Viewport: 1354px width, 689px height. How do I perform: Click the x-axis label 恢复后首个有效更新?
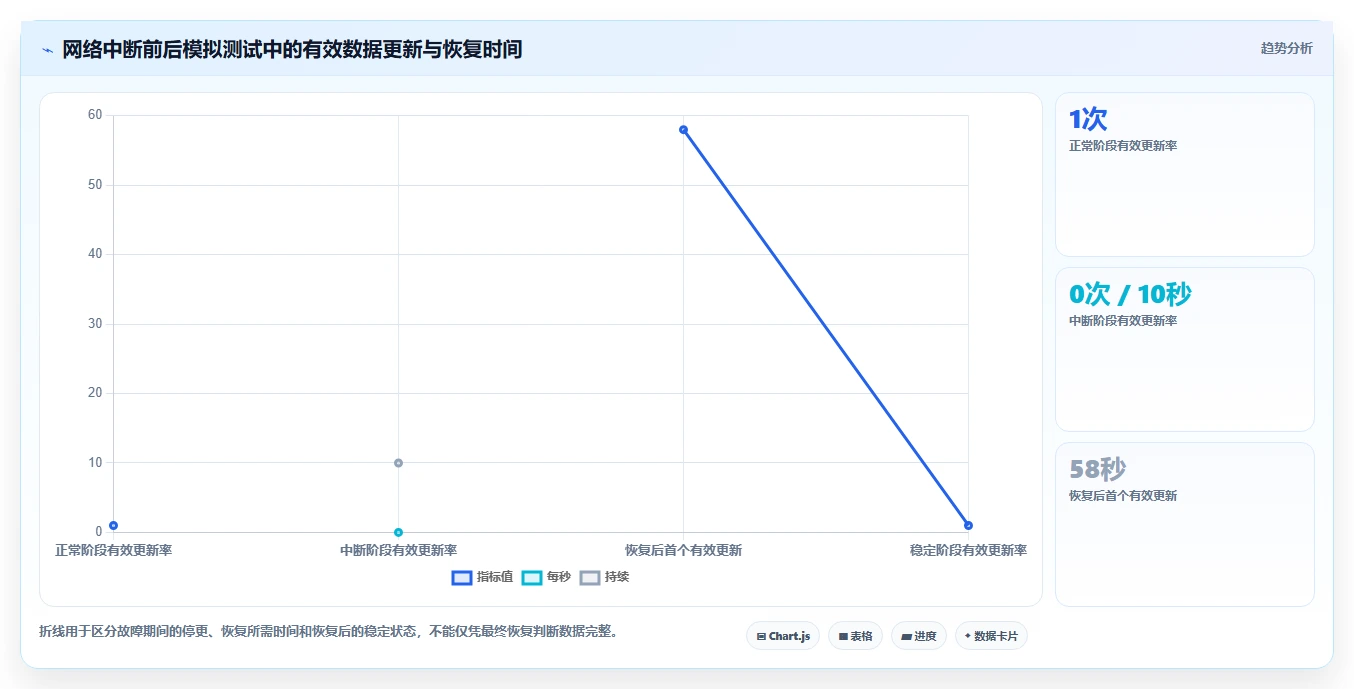(x=683, y=550)
